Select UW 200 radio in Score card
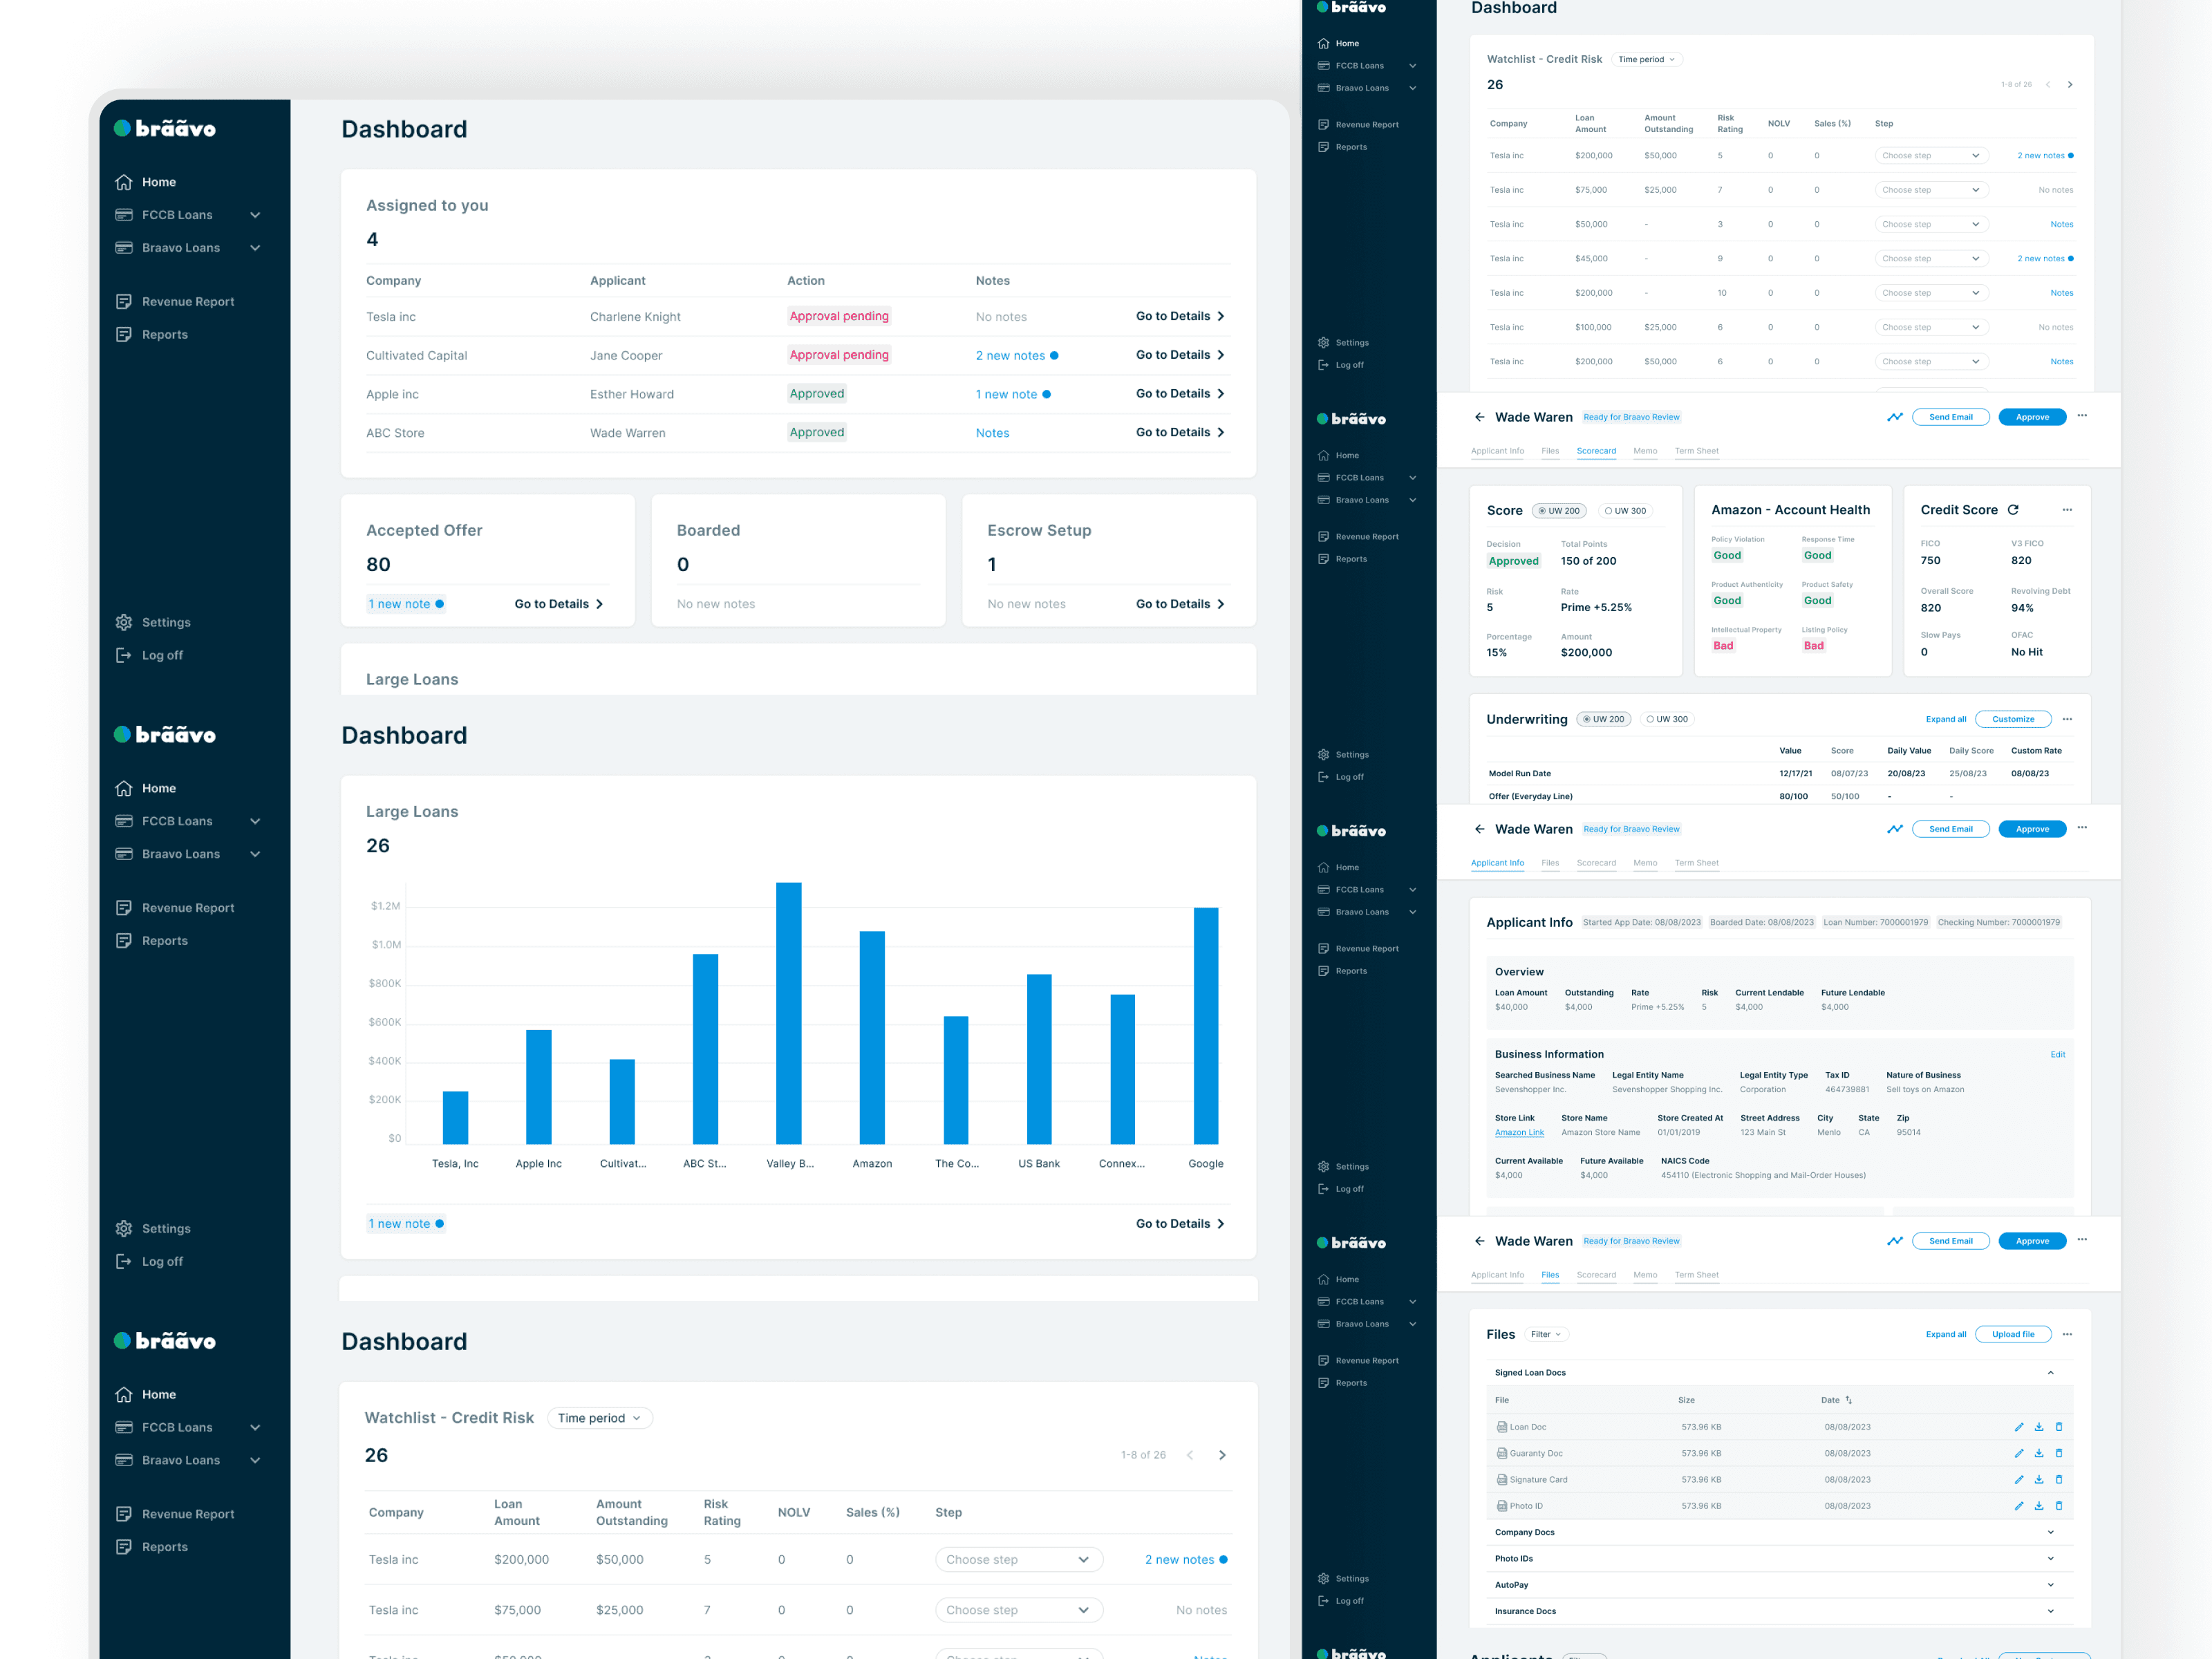 pyautogui.click(x=1559, y=511)
